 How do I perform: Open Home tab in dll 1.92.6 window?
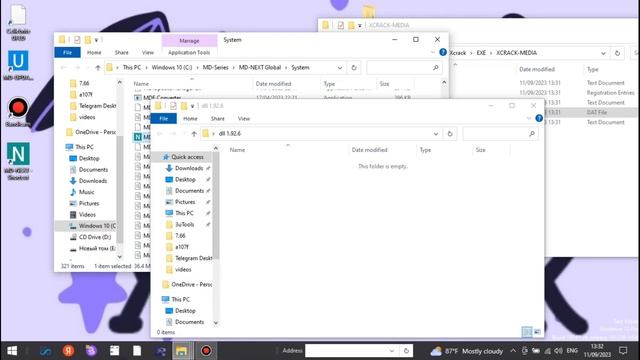tap(190, 118)
